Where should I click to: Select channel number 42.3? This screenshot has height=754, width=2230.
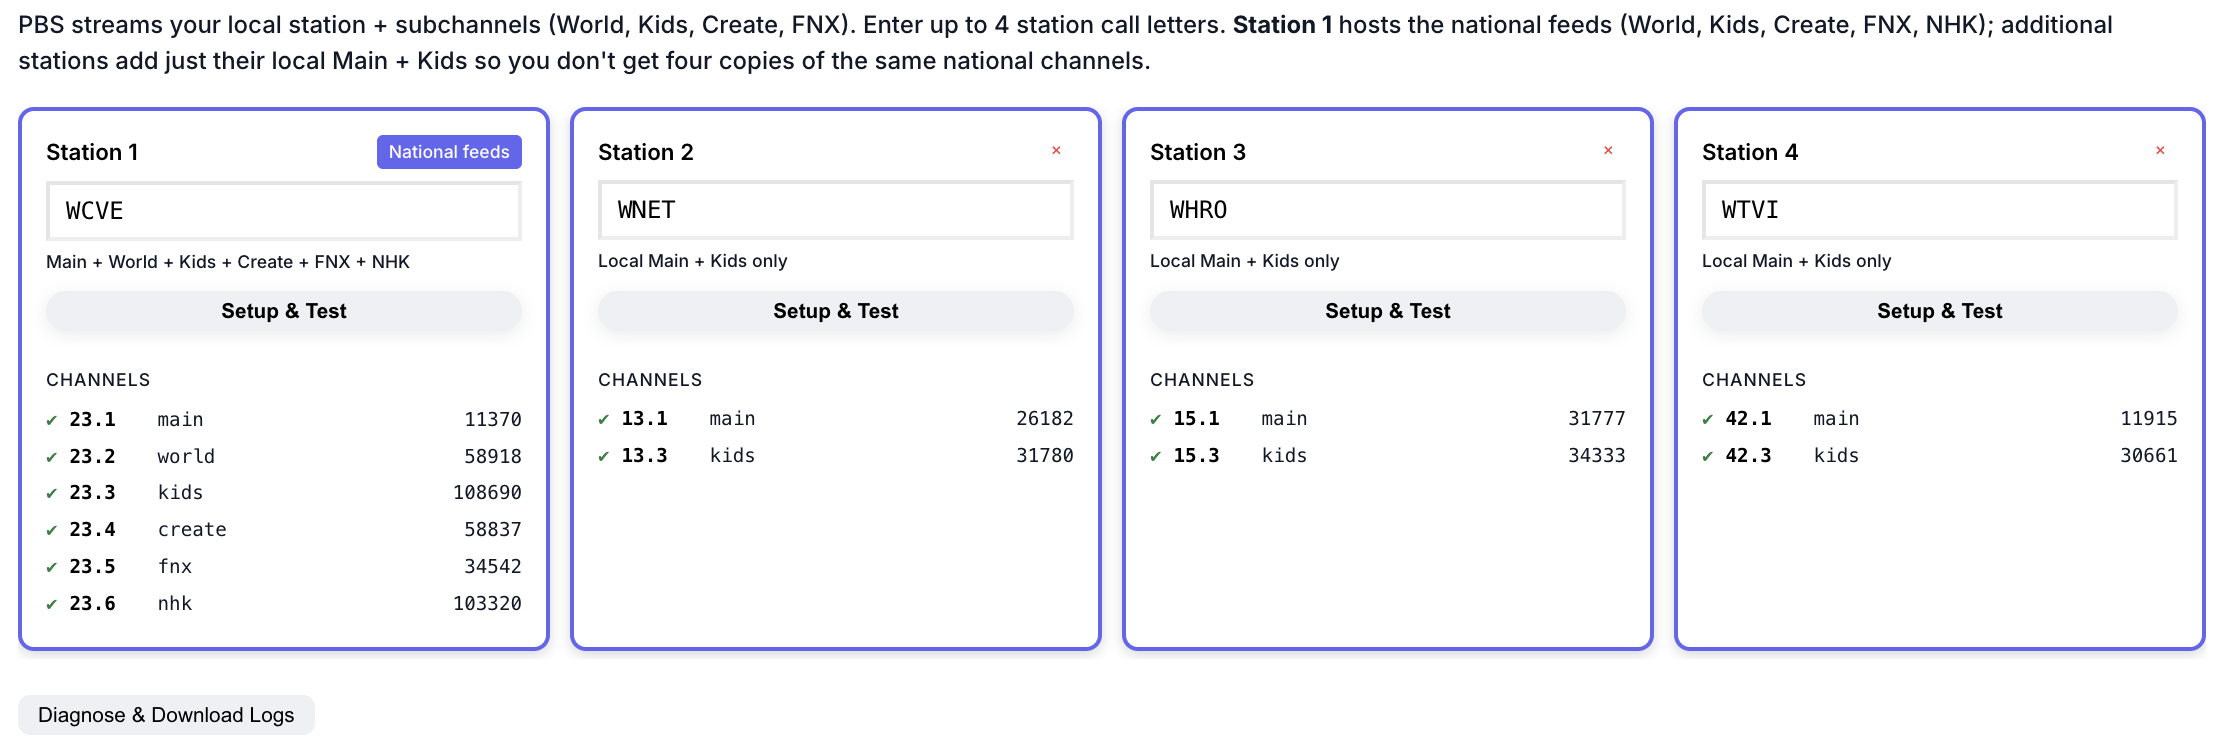pyautogui.click(x=1749, y=456)
